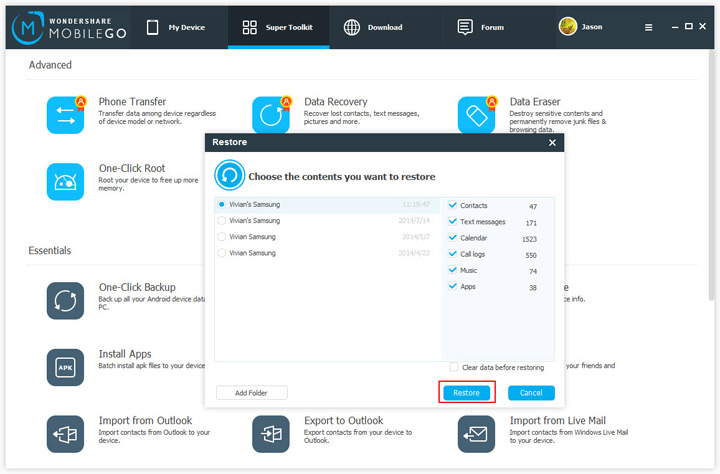This screenshot has height=474, width=720.
Task: Launch the Data Recovery icon
Action: 271,115
